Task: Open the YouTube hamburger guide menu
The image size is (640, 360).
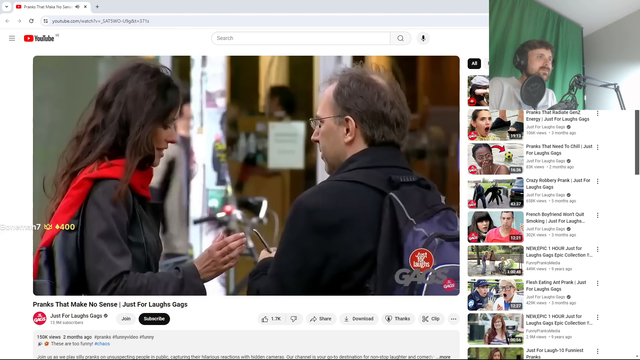Action: 12,38
